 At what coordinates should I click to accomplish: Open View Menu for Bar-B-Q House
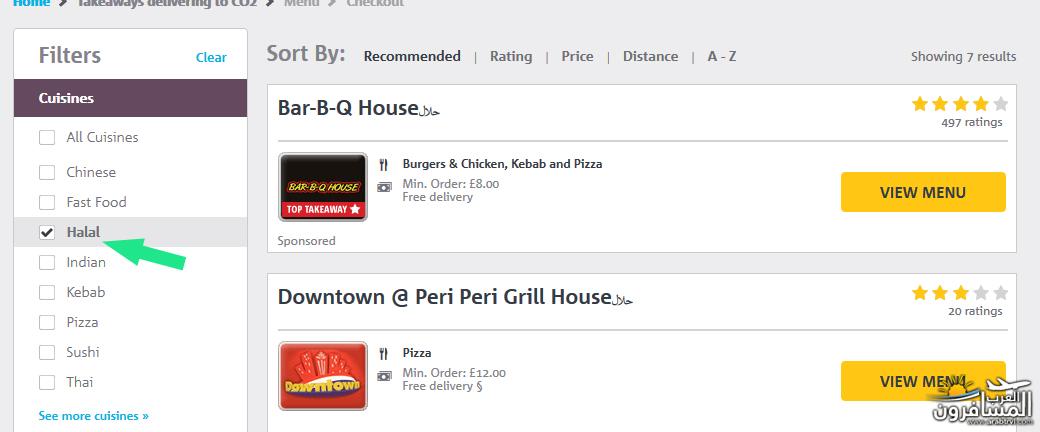(x=923, y=192)
